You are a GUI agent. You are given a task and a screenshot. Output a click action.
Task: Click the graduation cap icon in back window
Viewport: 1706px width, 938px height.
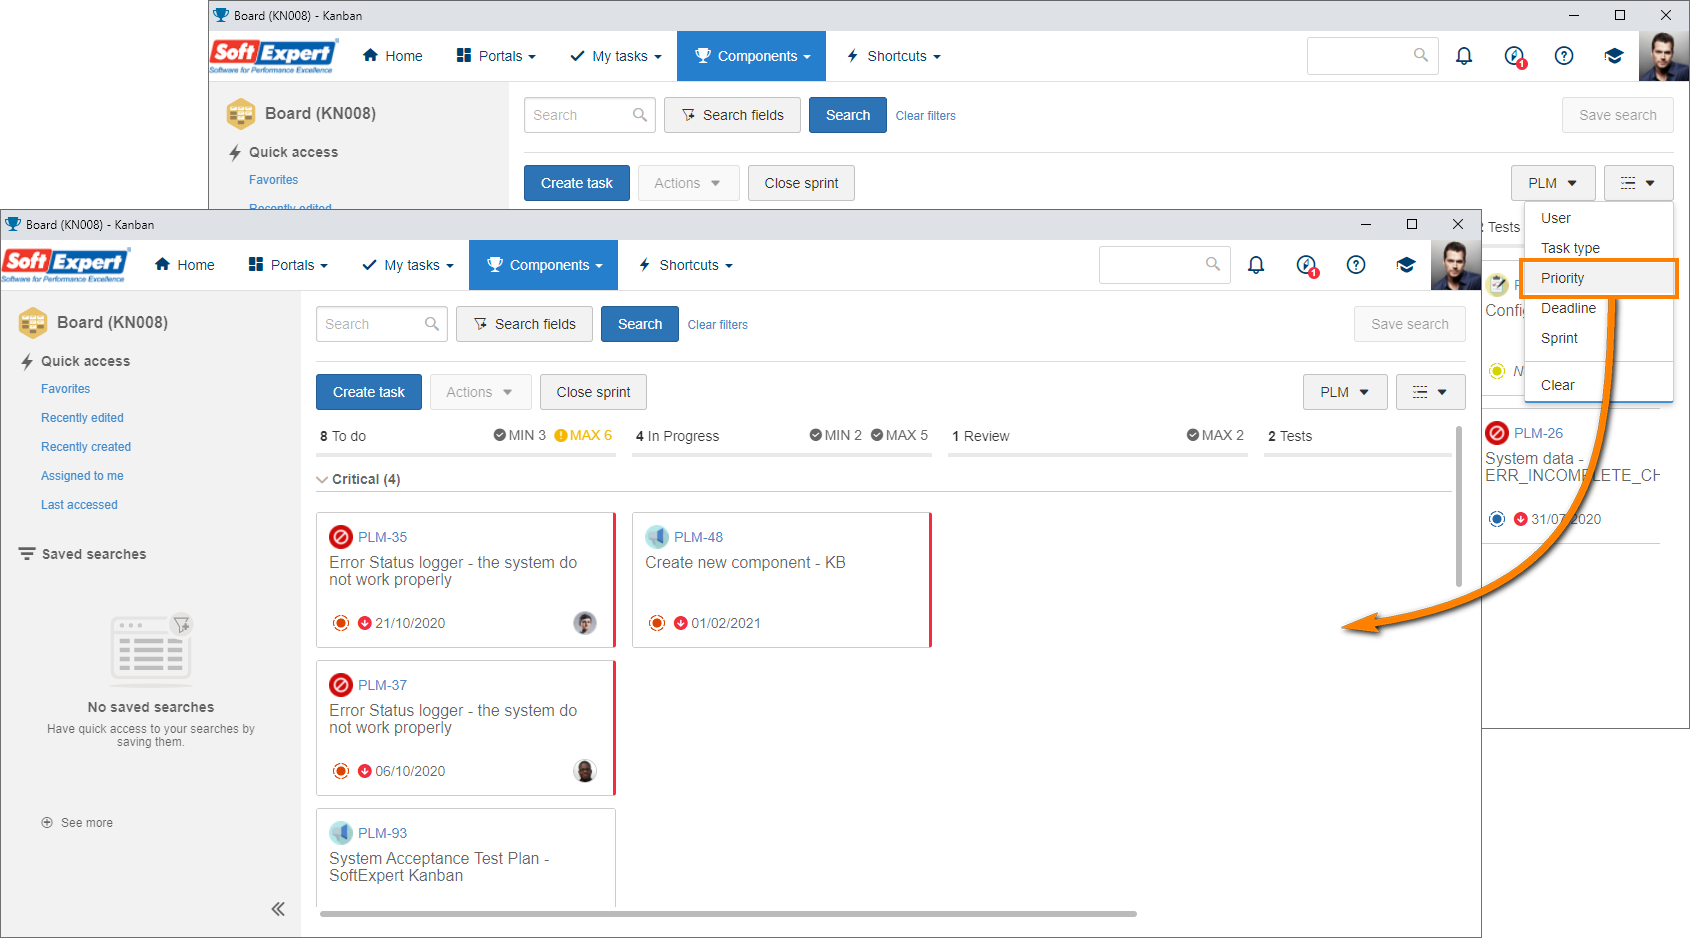pos(1614,56)
